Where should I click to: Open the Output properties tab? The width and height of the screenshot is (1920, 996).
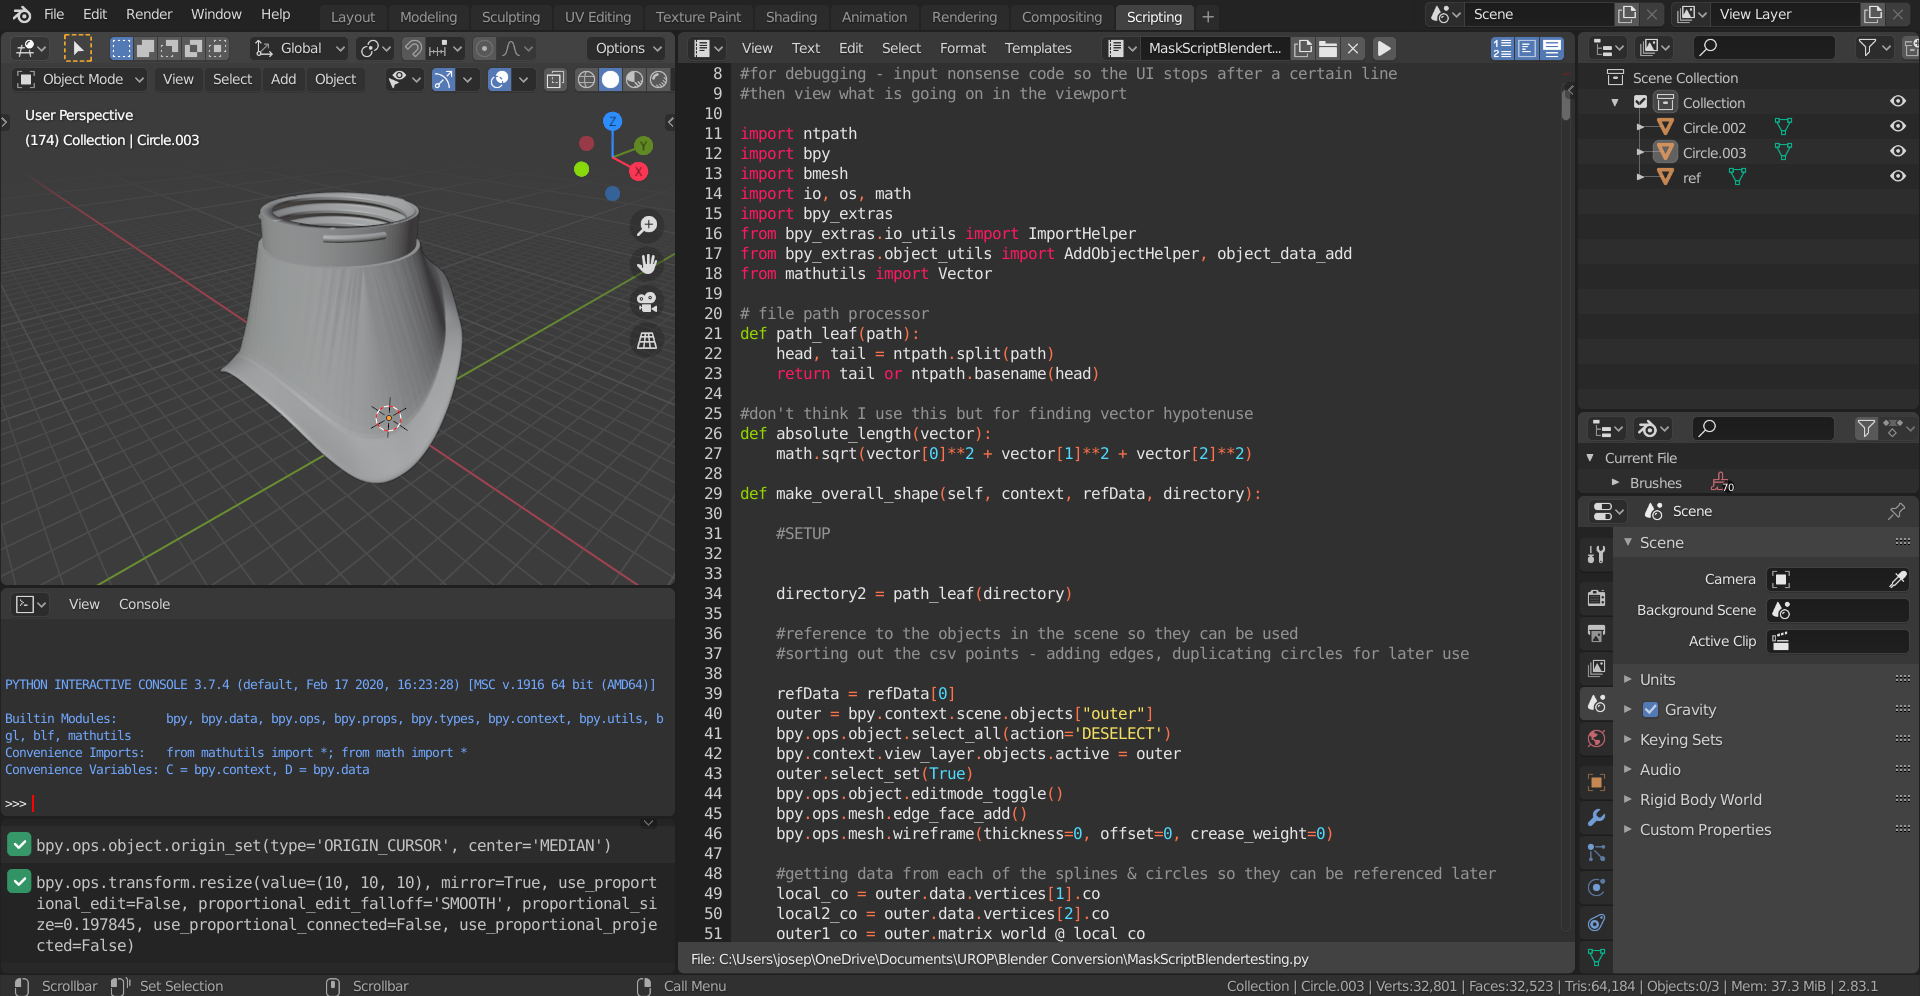pyautogui.click(x=1596, y=633)
